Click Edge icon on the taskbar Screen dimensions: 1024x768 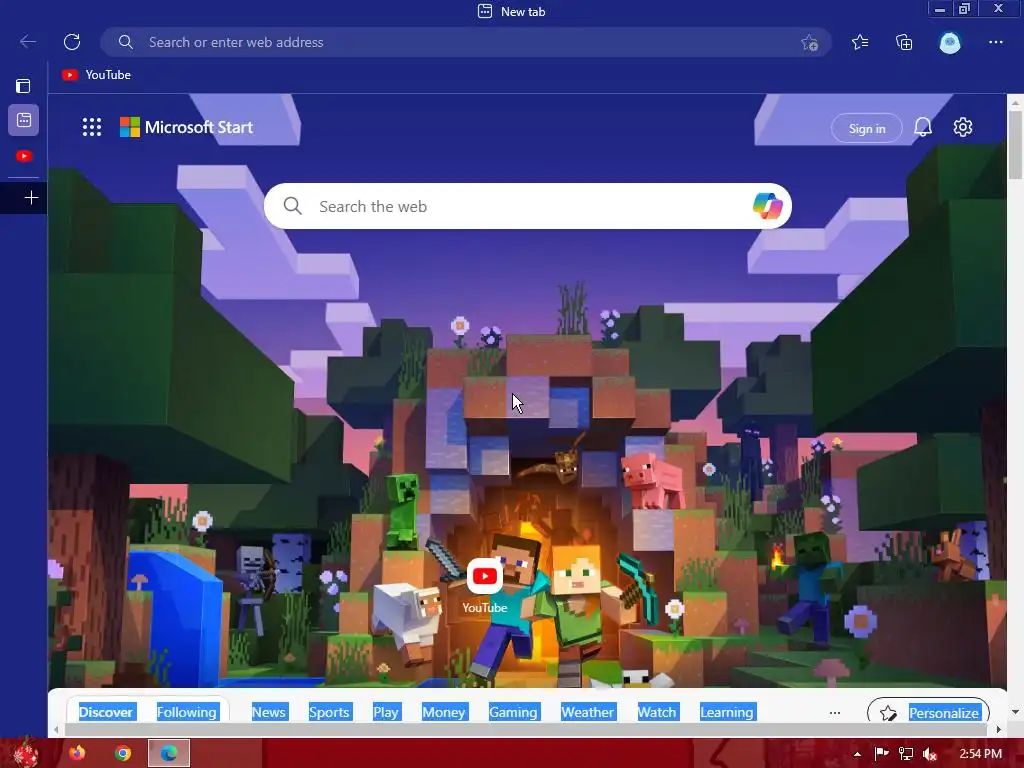pos(169,754)
